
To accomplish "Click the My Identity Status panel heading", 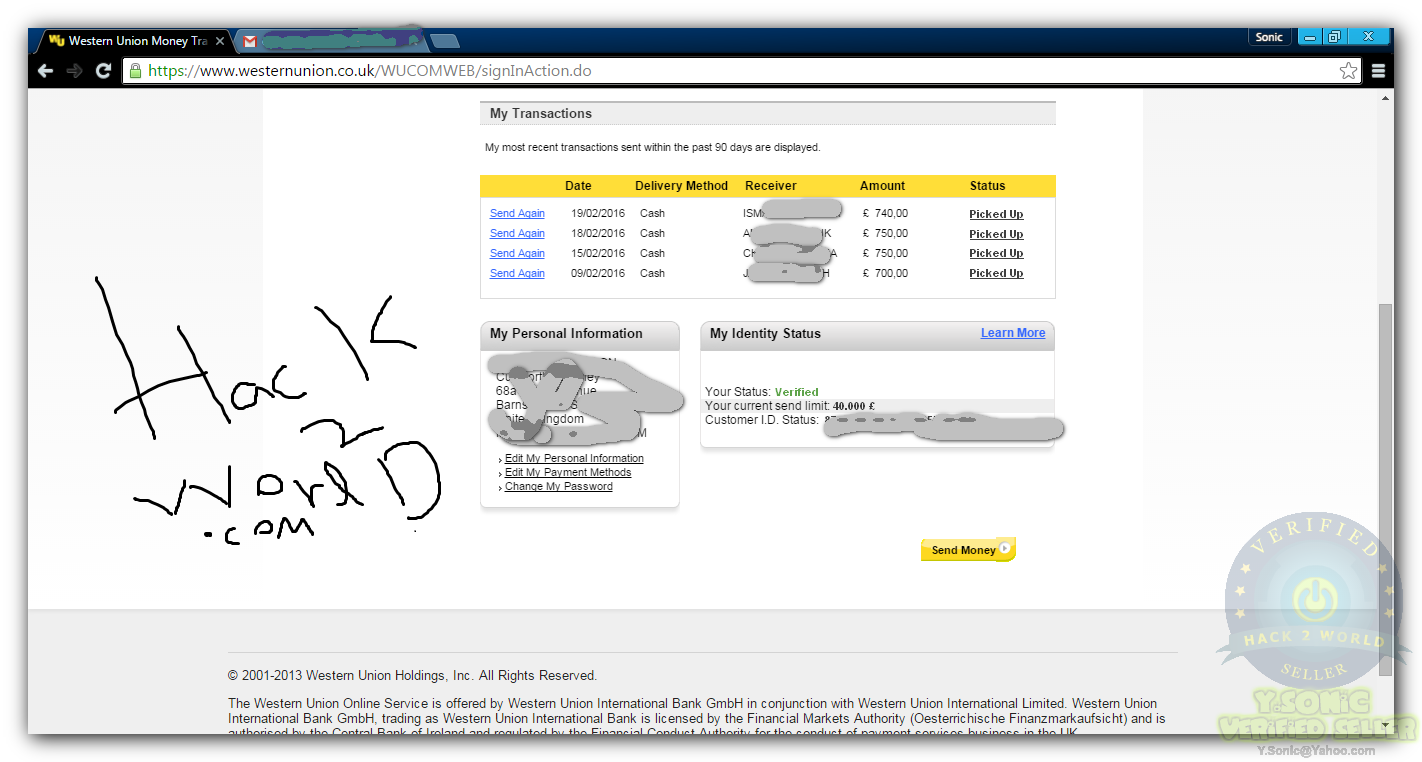I will point(765,334).
